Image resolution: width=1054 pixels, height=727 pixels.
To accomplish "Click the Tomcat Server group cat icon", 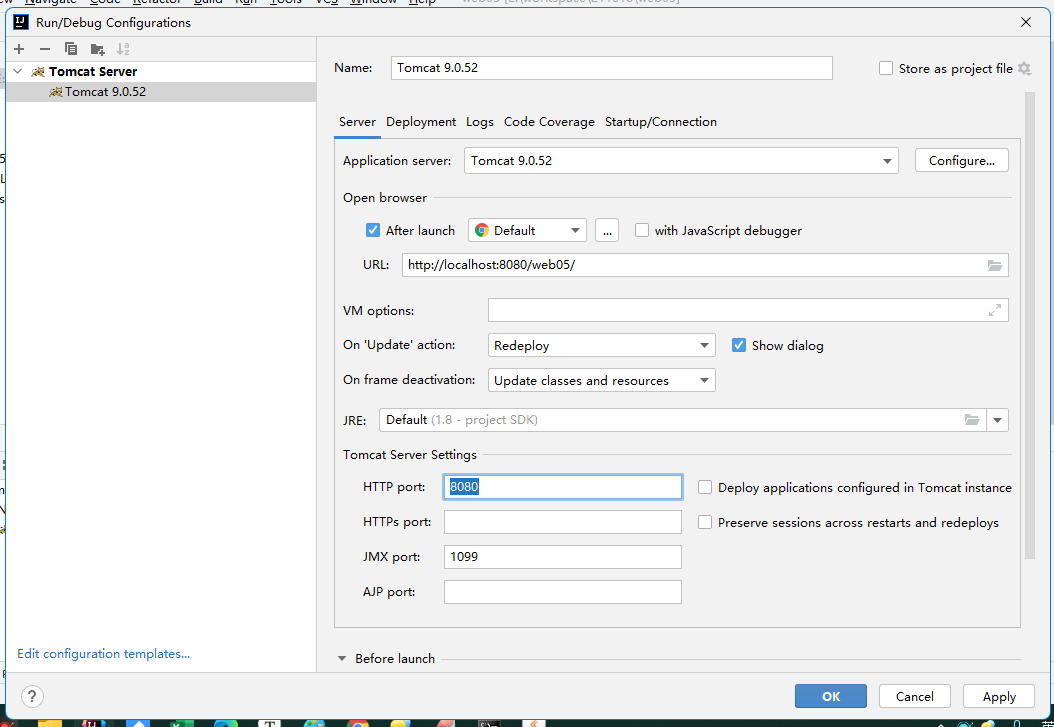I will click(x=38, y=72).
